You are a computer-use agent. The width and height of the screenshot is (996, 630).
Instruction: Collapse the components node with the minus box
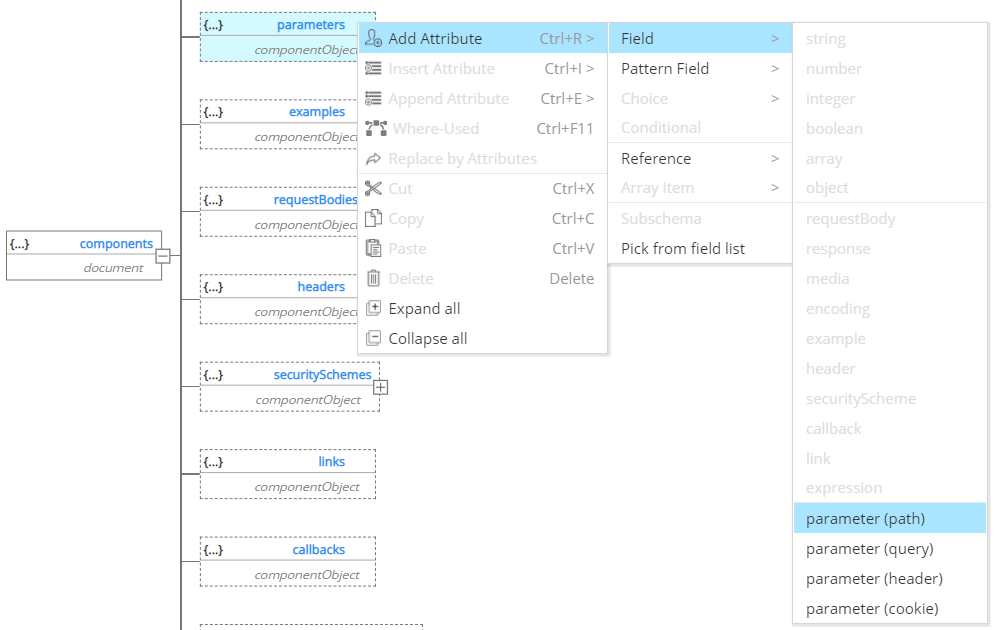(x=164, y=256)
